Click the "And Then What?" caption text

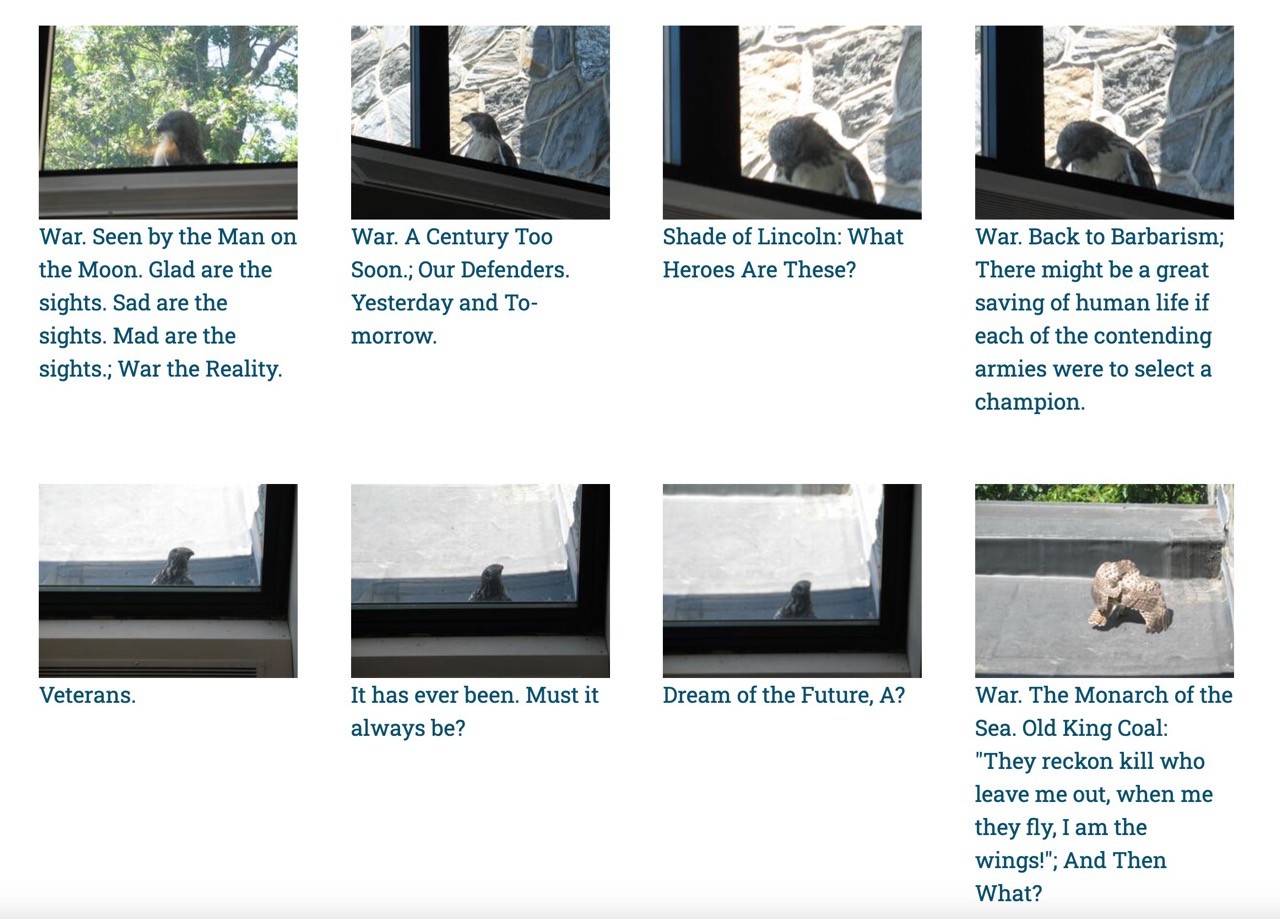point(1071,876)
